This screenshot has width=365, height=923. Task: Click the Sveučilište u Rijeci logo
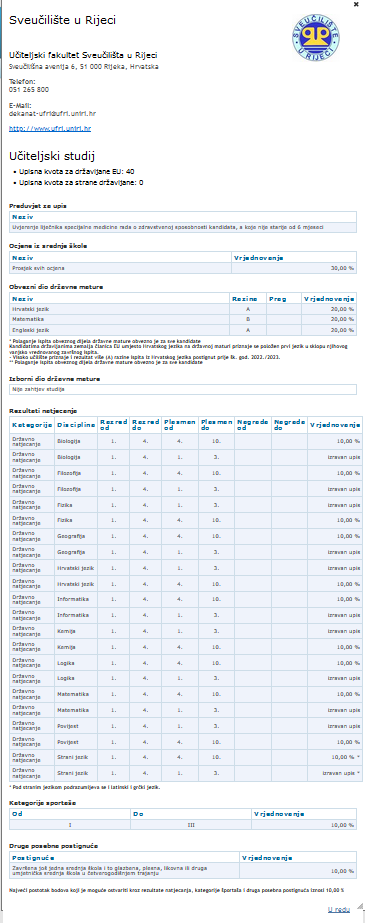click(316, 36)
